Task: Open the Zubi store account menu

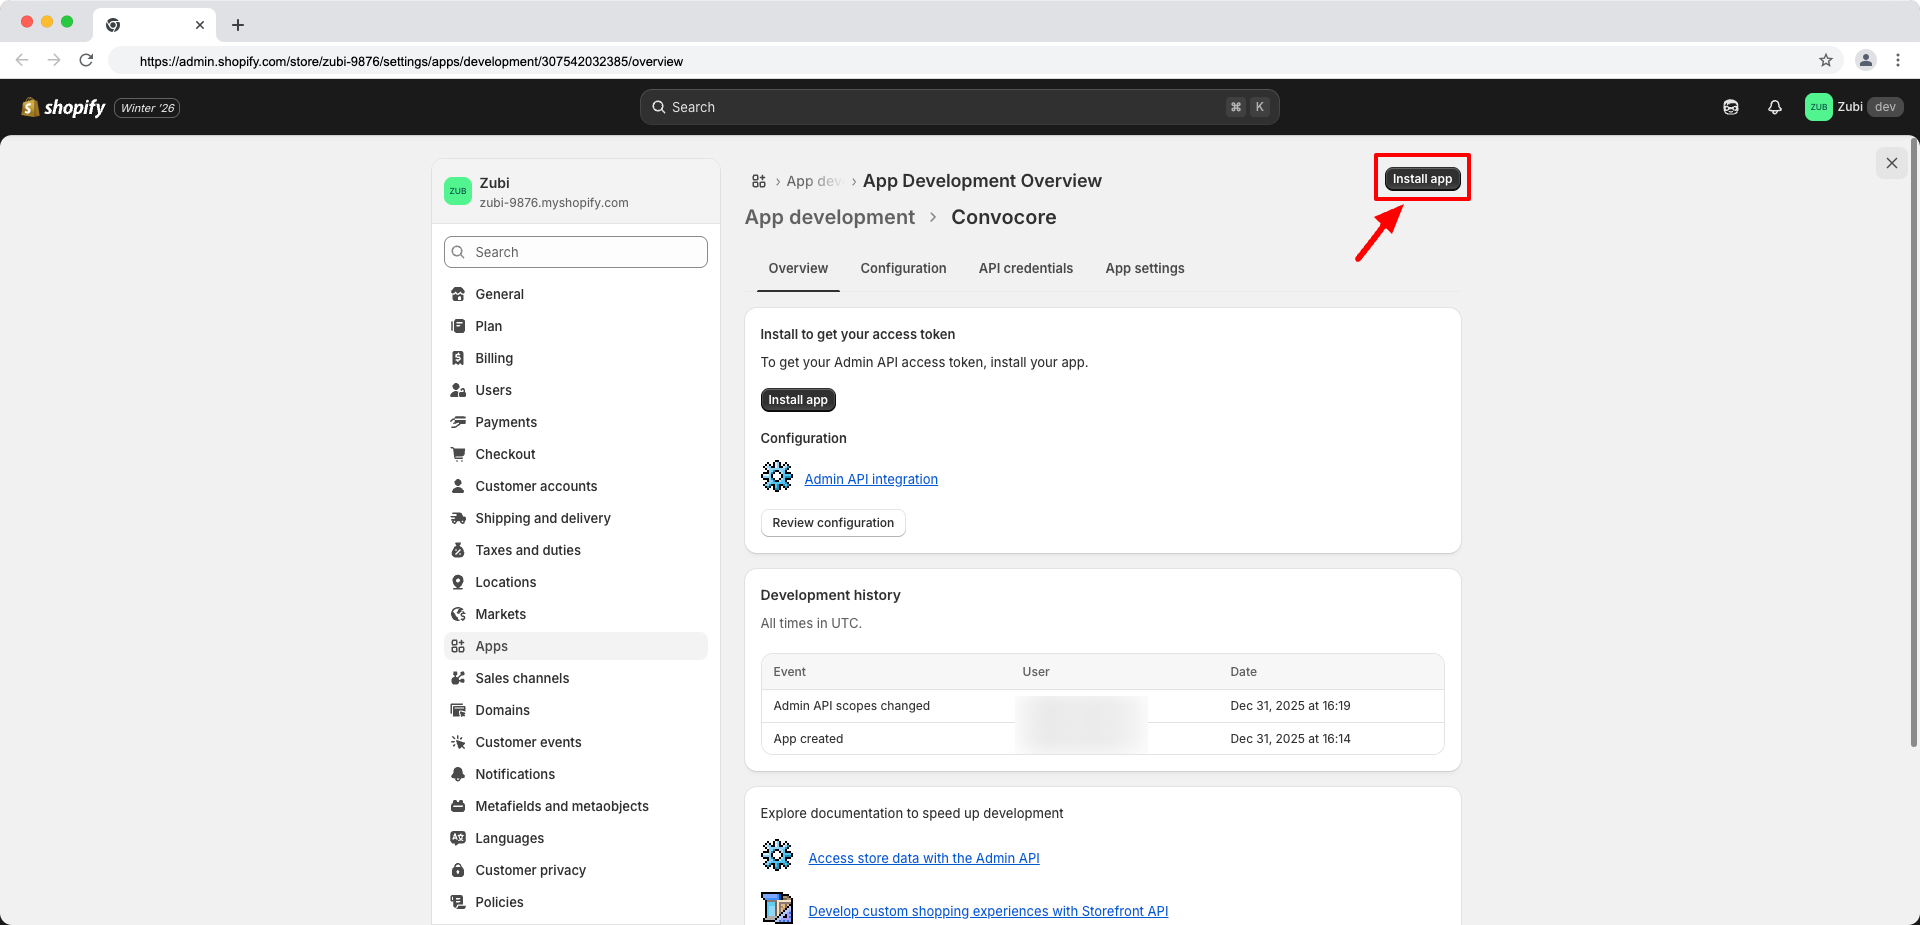Action: 1854,107
